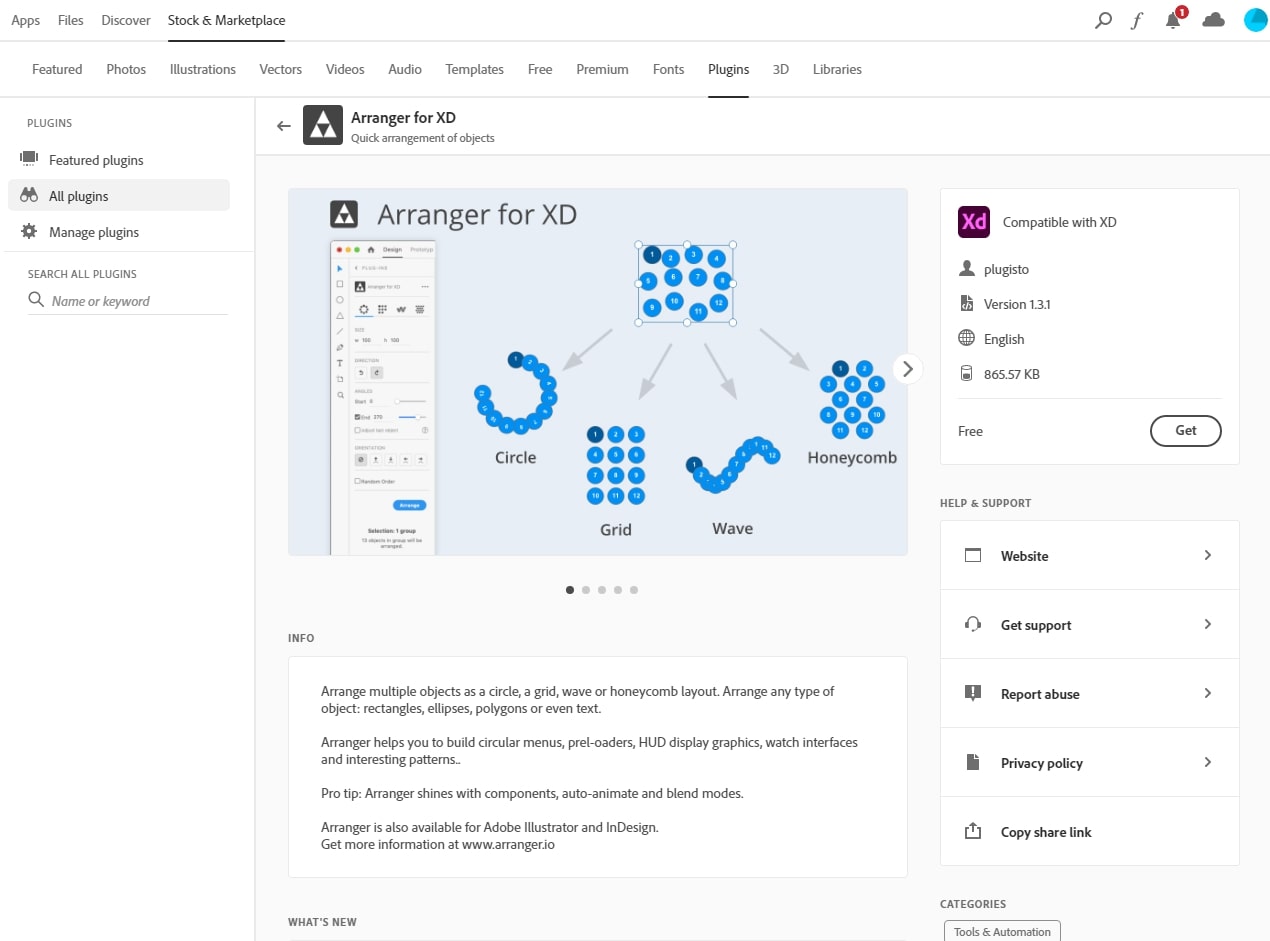Click the Arranger for XD plugin logo icon
This screenshot has width=1270, height=941.
coord(323,125)
